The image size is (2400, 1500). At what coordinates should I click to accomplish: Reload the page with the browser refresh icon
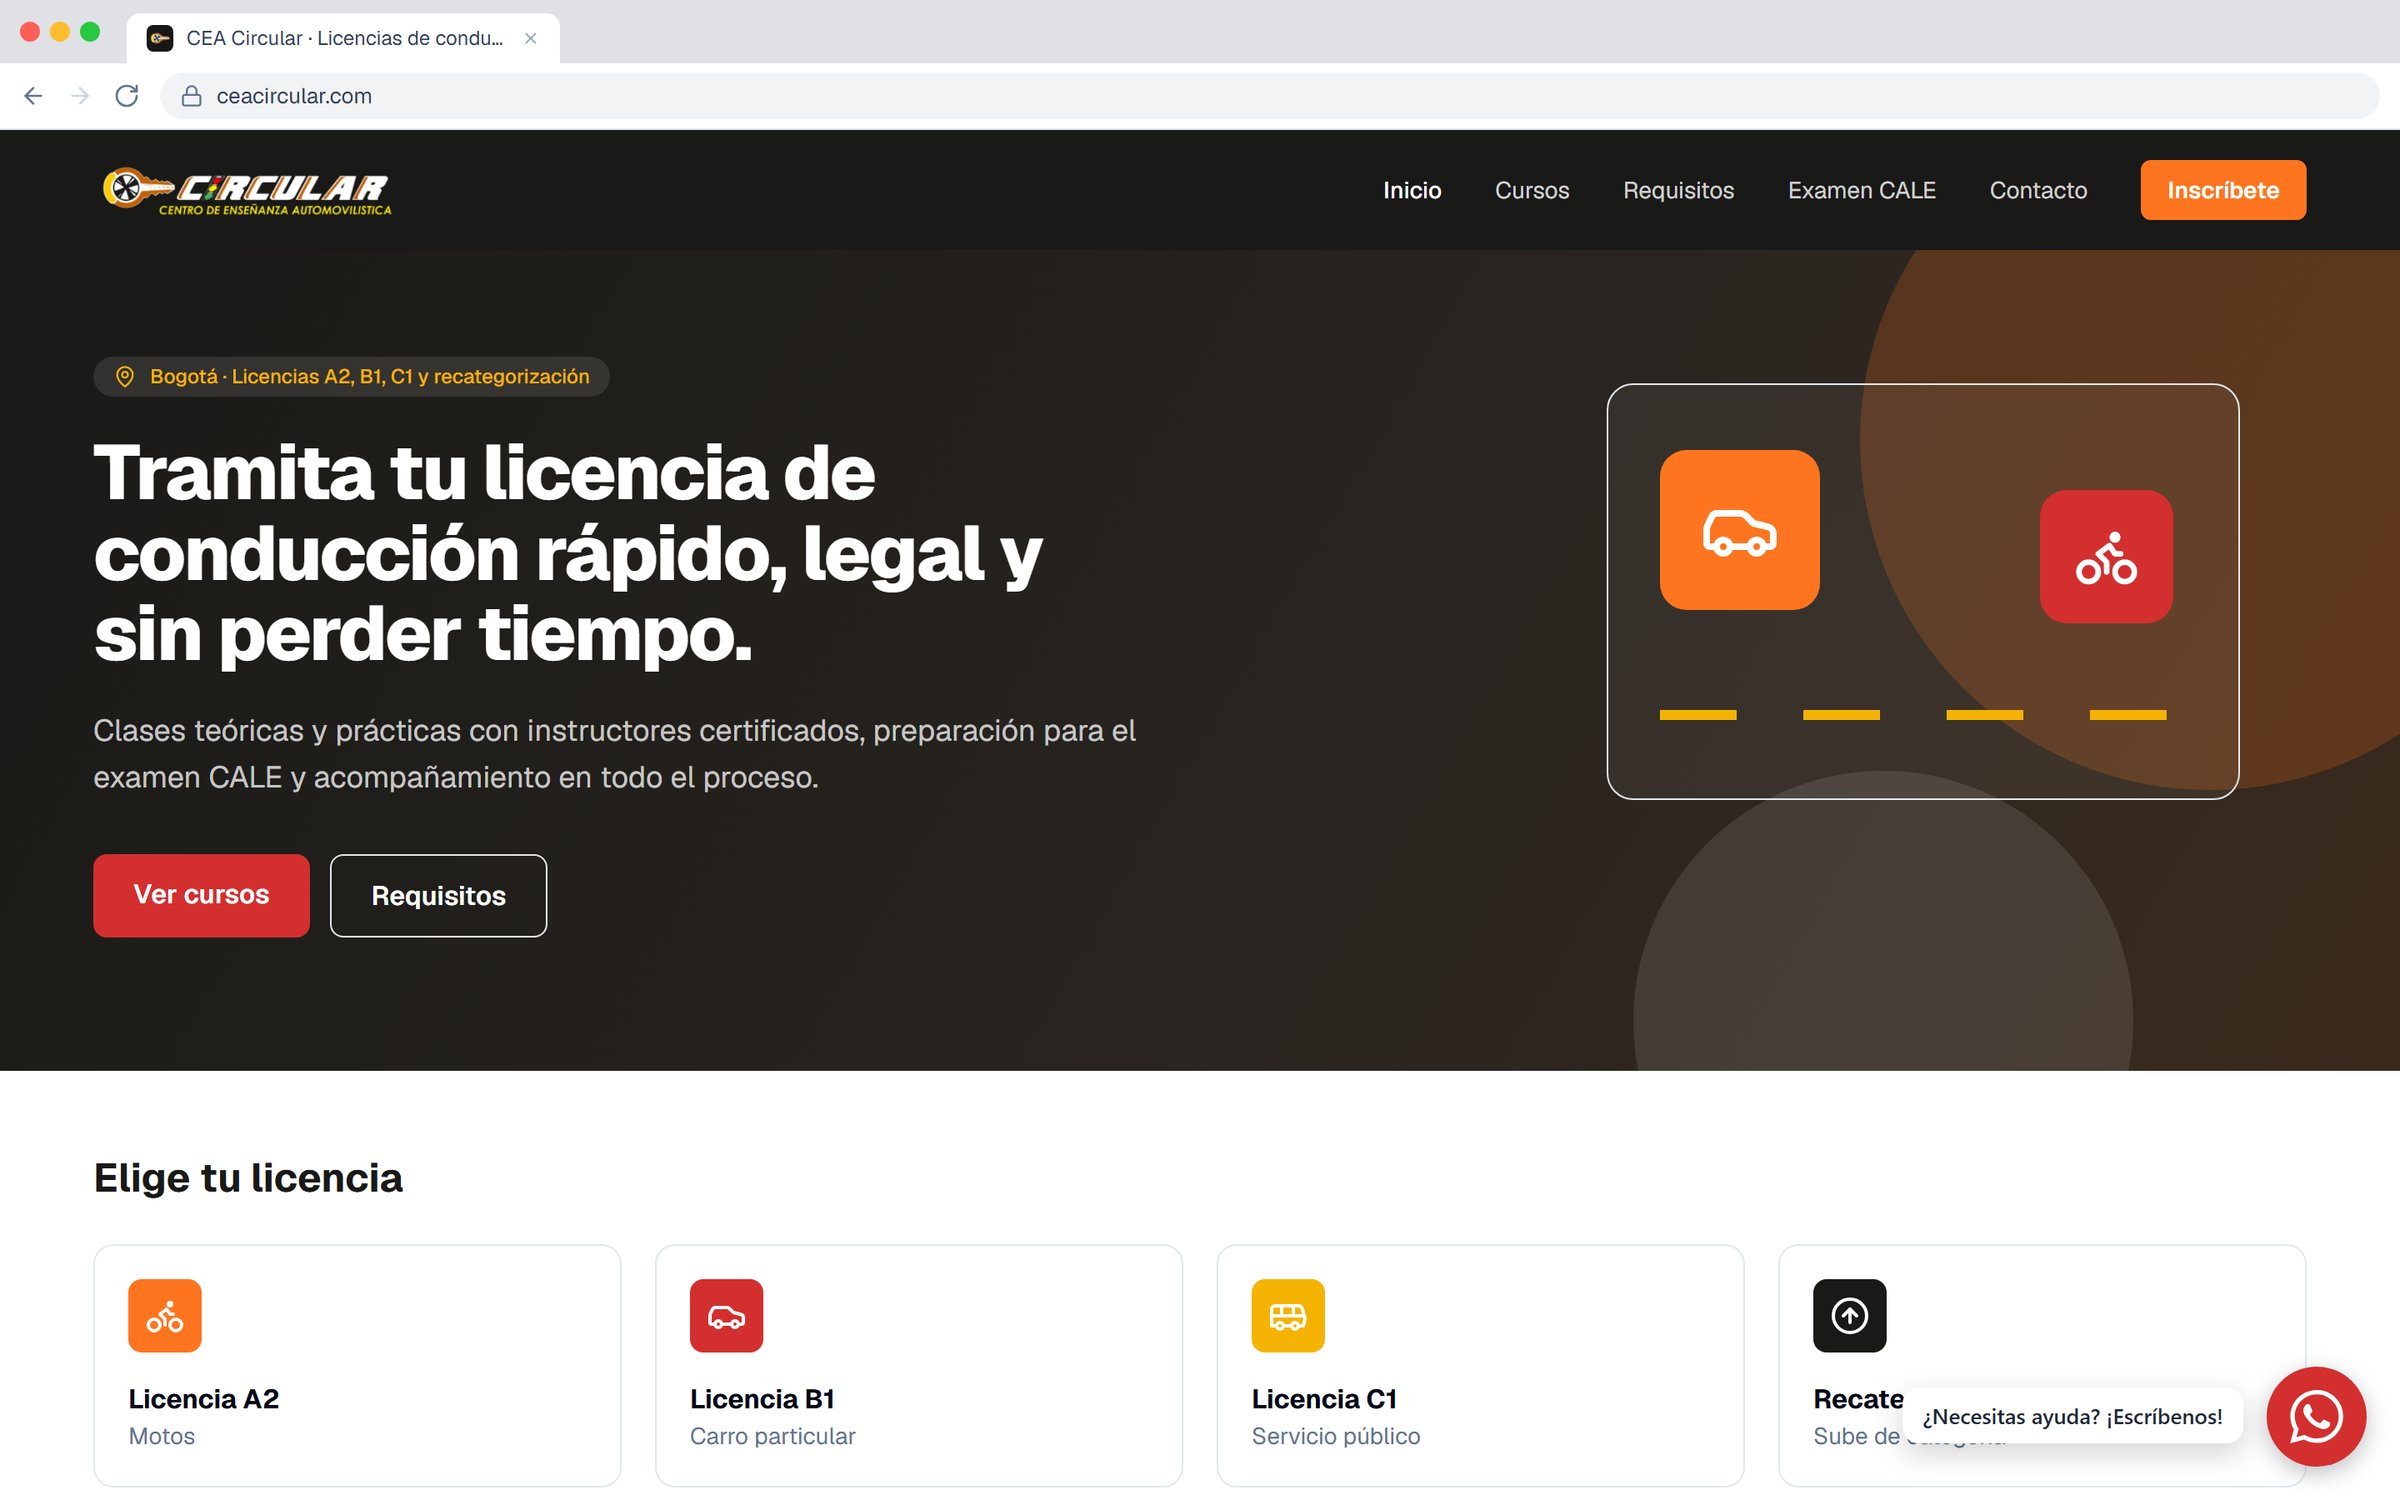pos(127,96)
